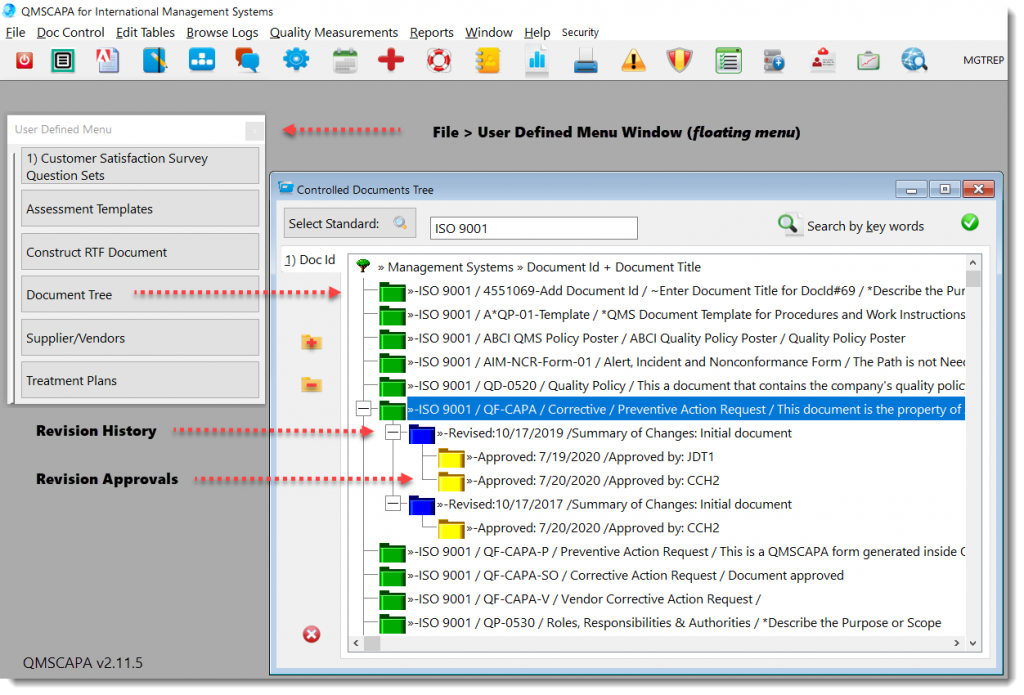Click the printer icon
The height and width of the screenshot is (695, 1024).
[585, 61]
